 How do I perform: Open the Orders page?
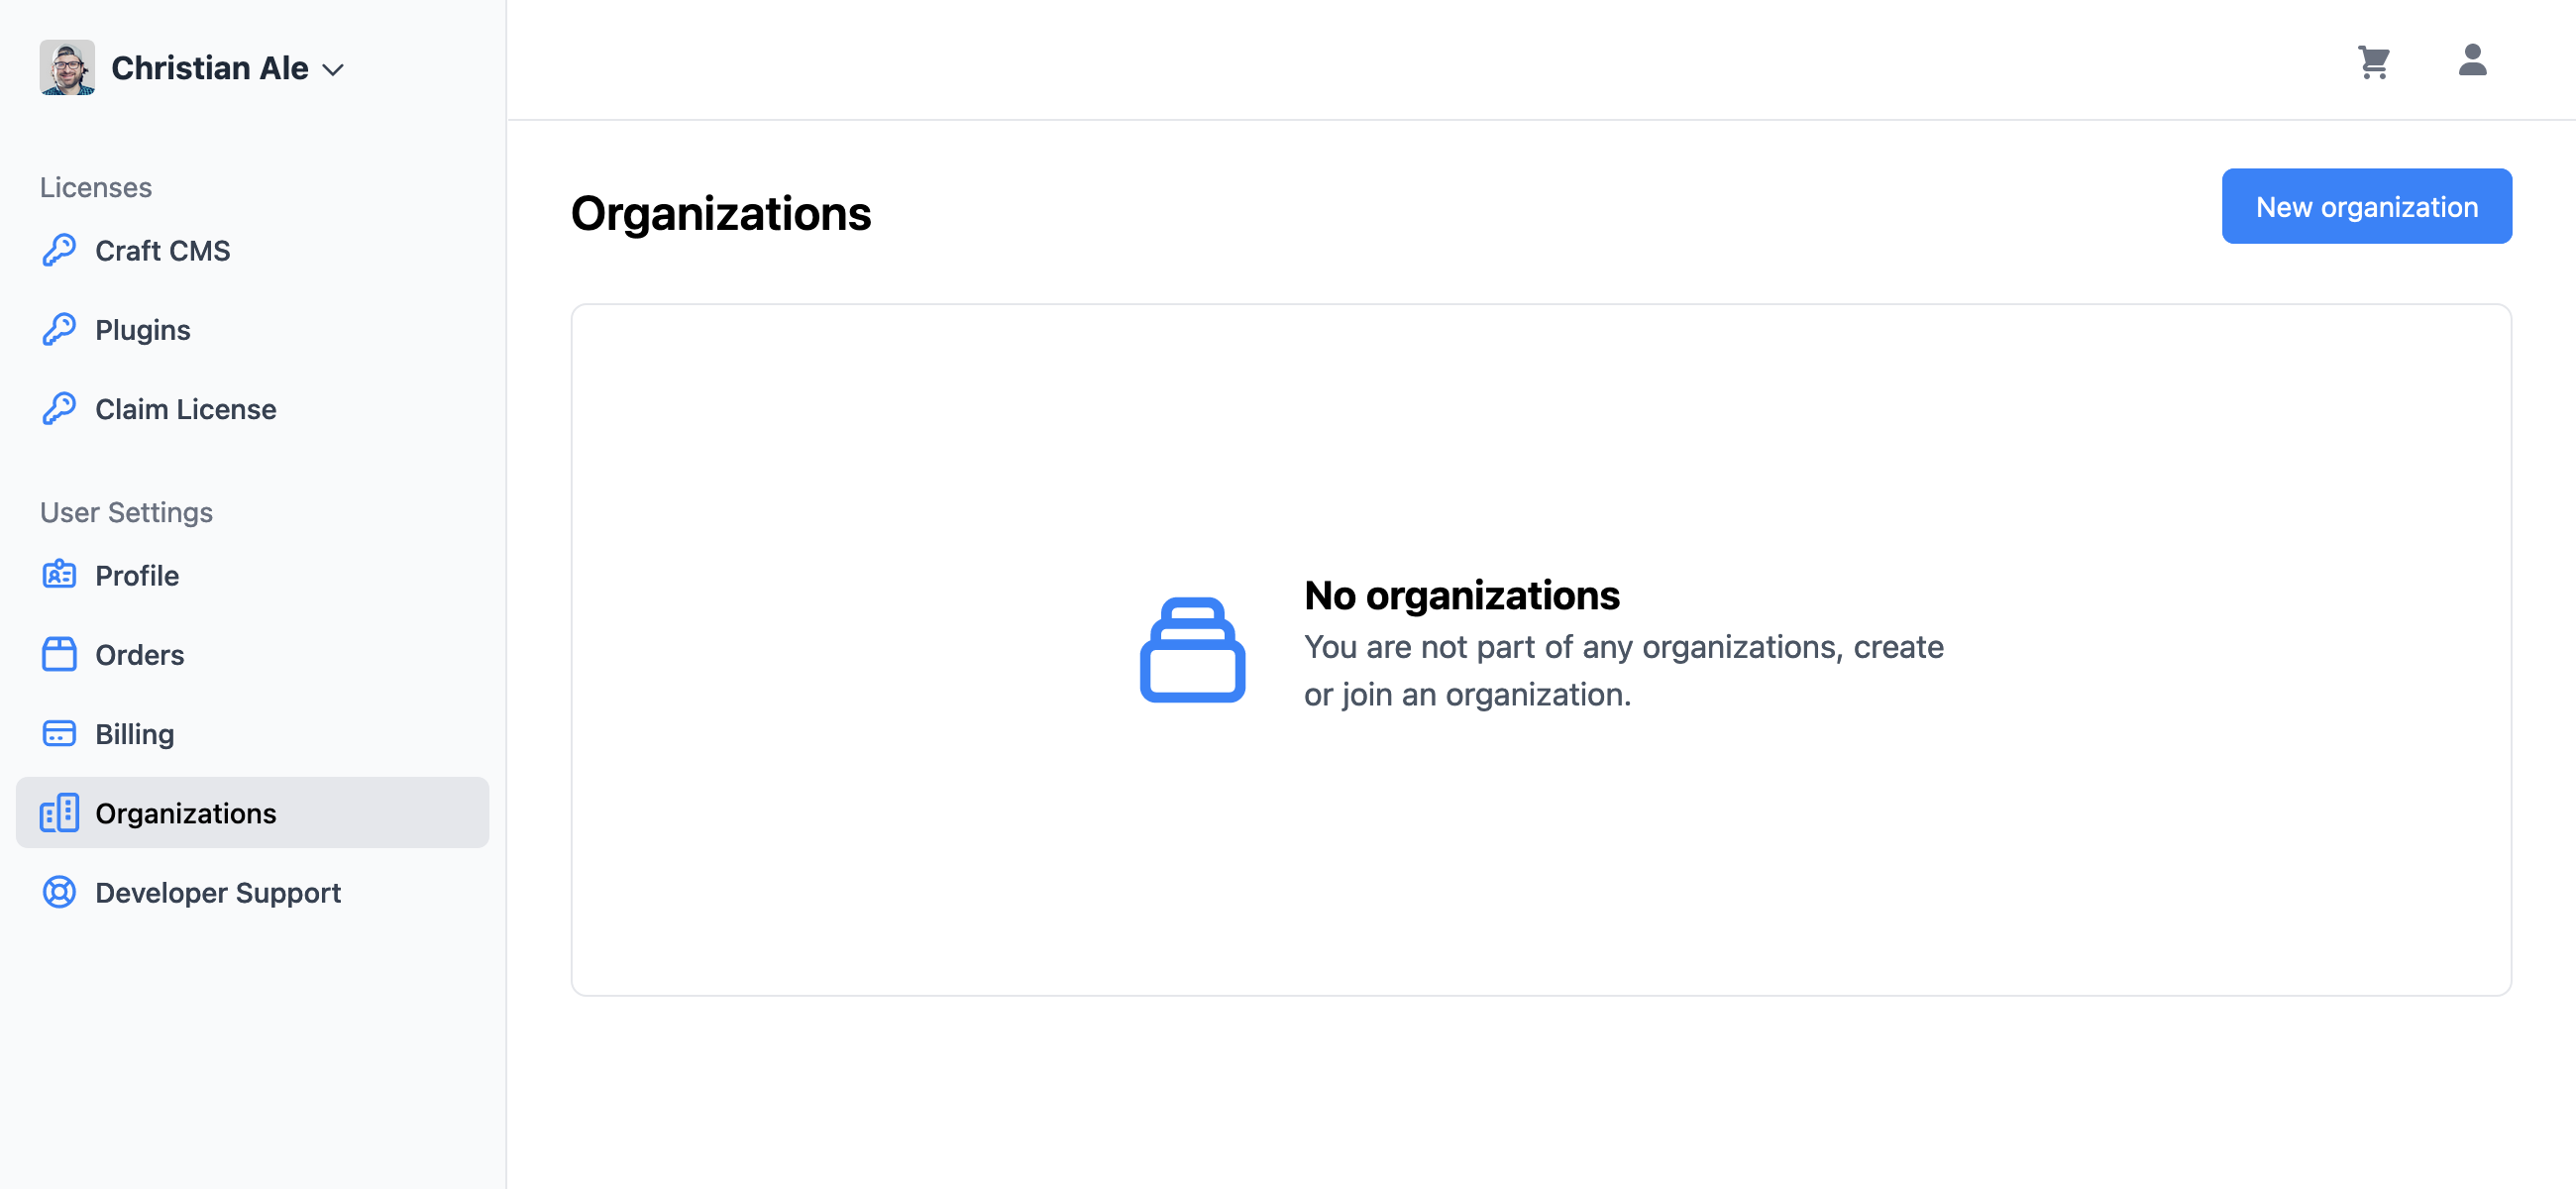(x=252, y=654)
